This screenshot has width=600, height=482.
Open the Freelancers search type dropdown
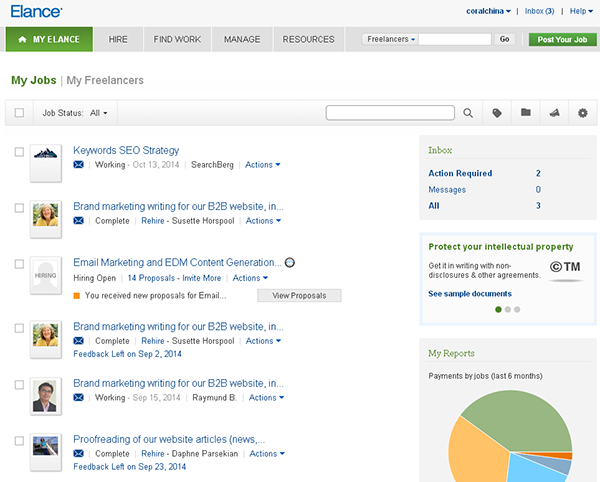tap(391, 39)
